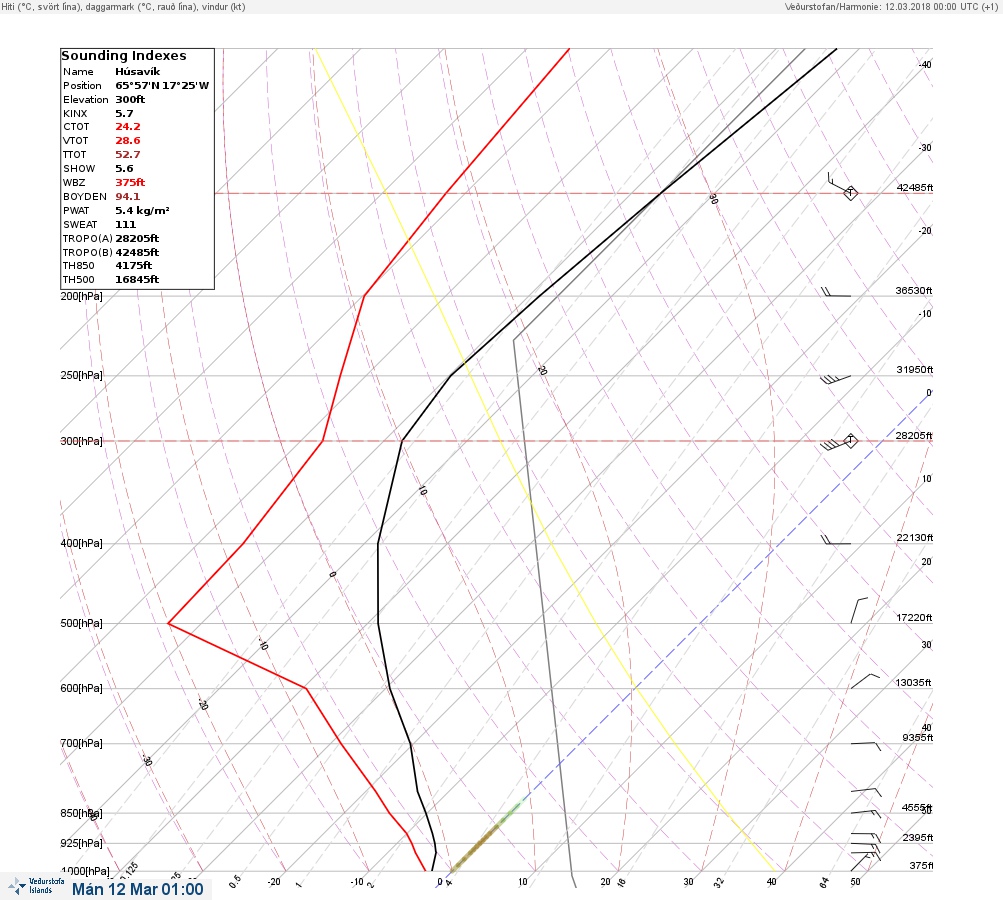The width and height of the screenshot is (1003, 900).
Task: Click the wind barb at 700 hPa
Action: (865, 746)
